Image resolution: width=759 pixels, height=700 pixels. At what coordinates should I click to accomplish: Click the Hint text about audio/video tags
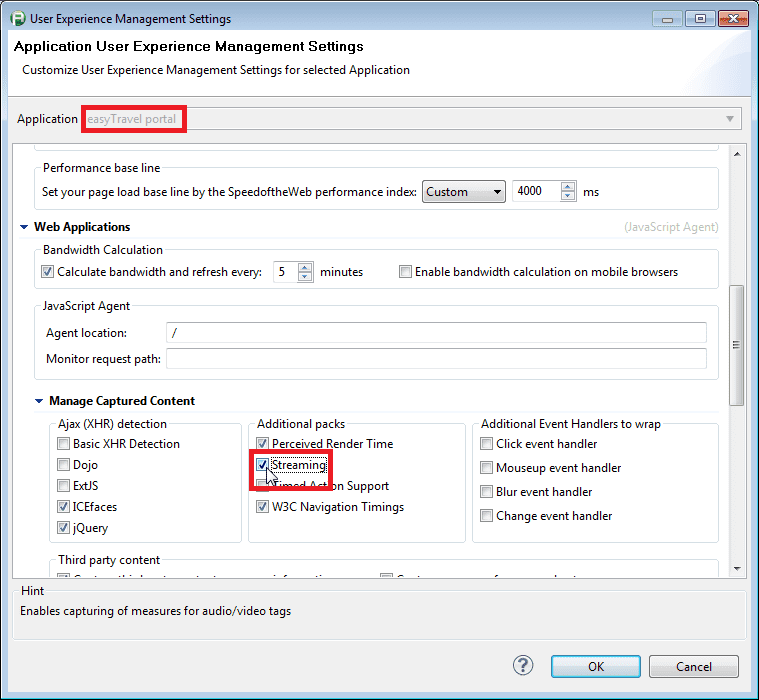[155, 611]
